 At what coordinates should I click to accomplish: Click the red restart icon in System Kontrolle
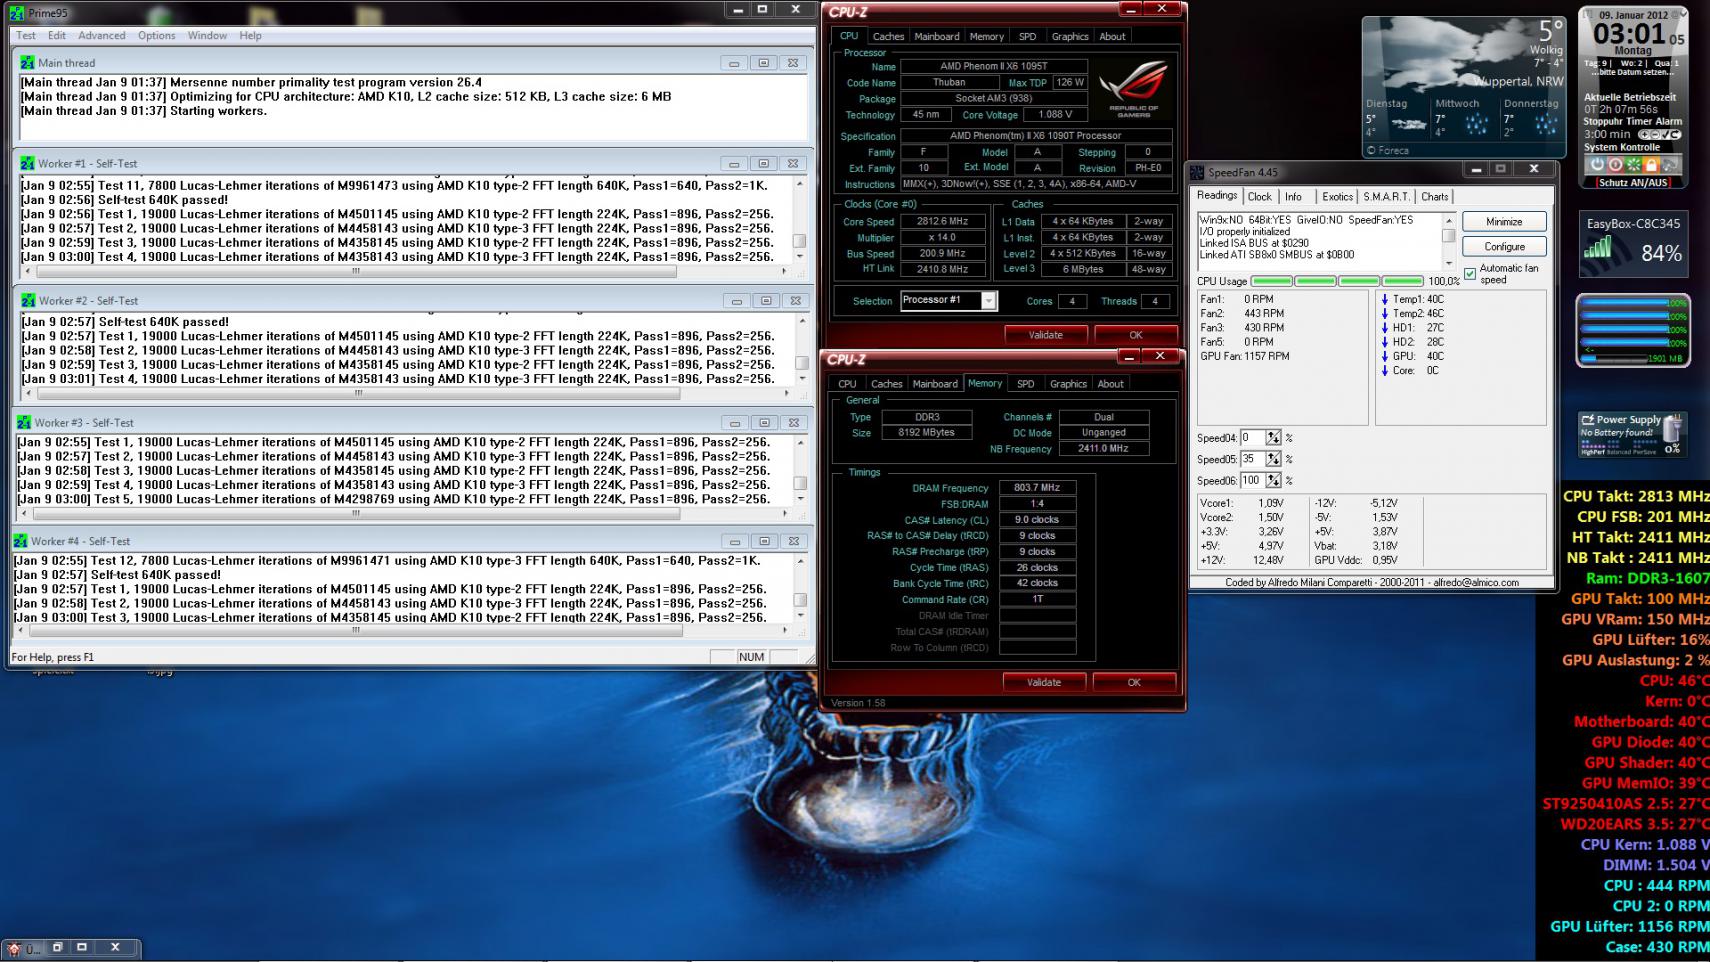(1615, 164)
